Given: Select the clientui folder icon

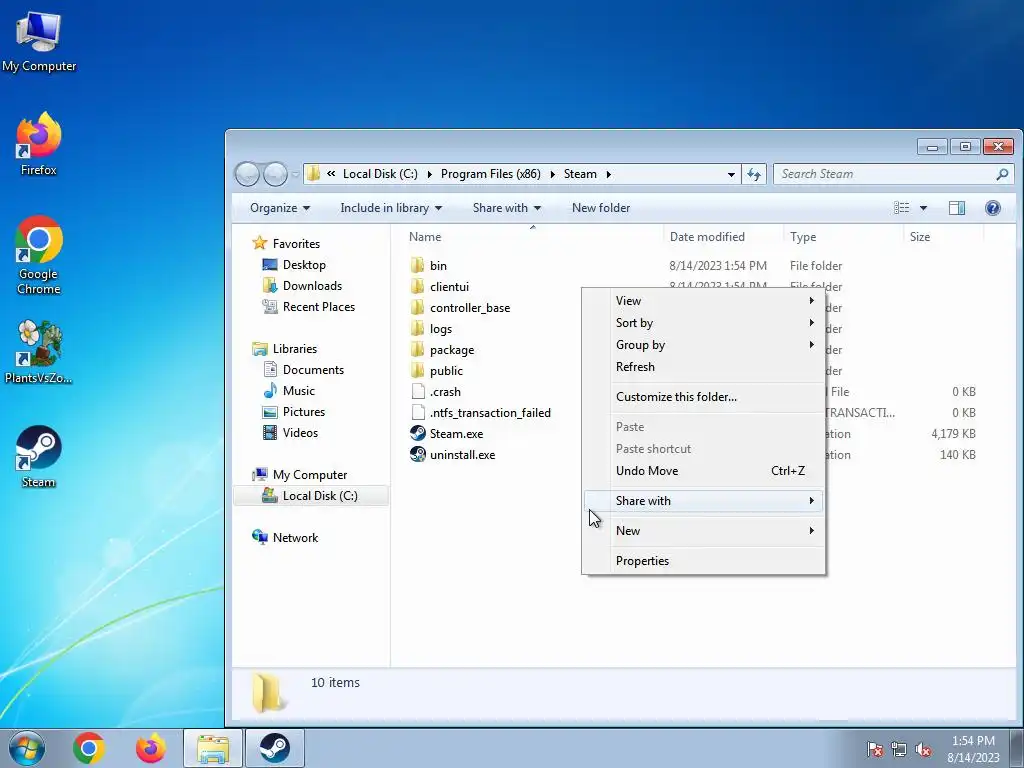Looking at the screenshot, I should point(417,287).
